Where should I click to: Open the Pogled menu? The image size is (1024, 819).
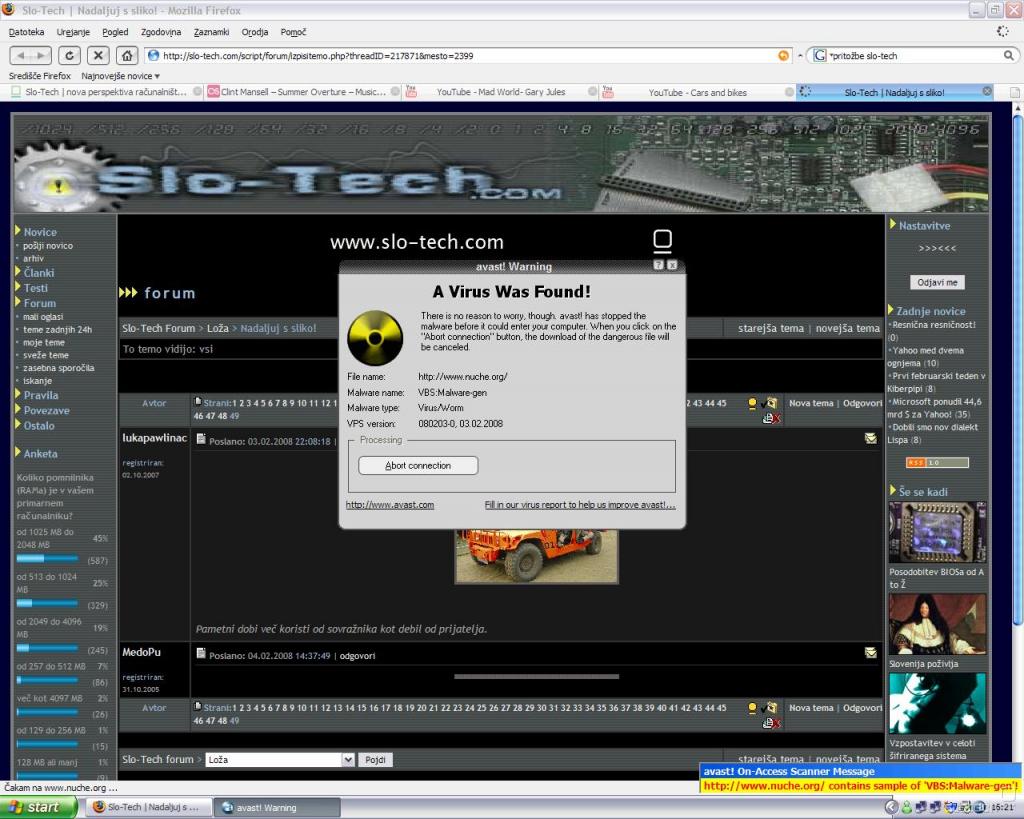(x=115, y=32)
